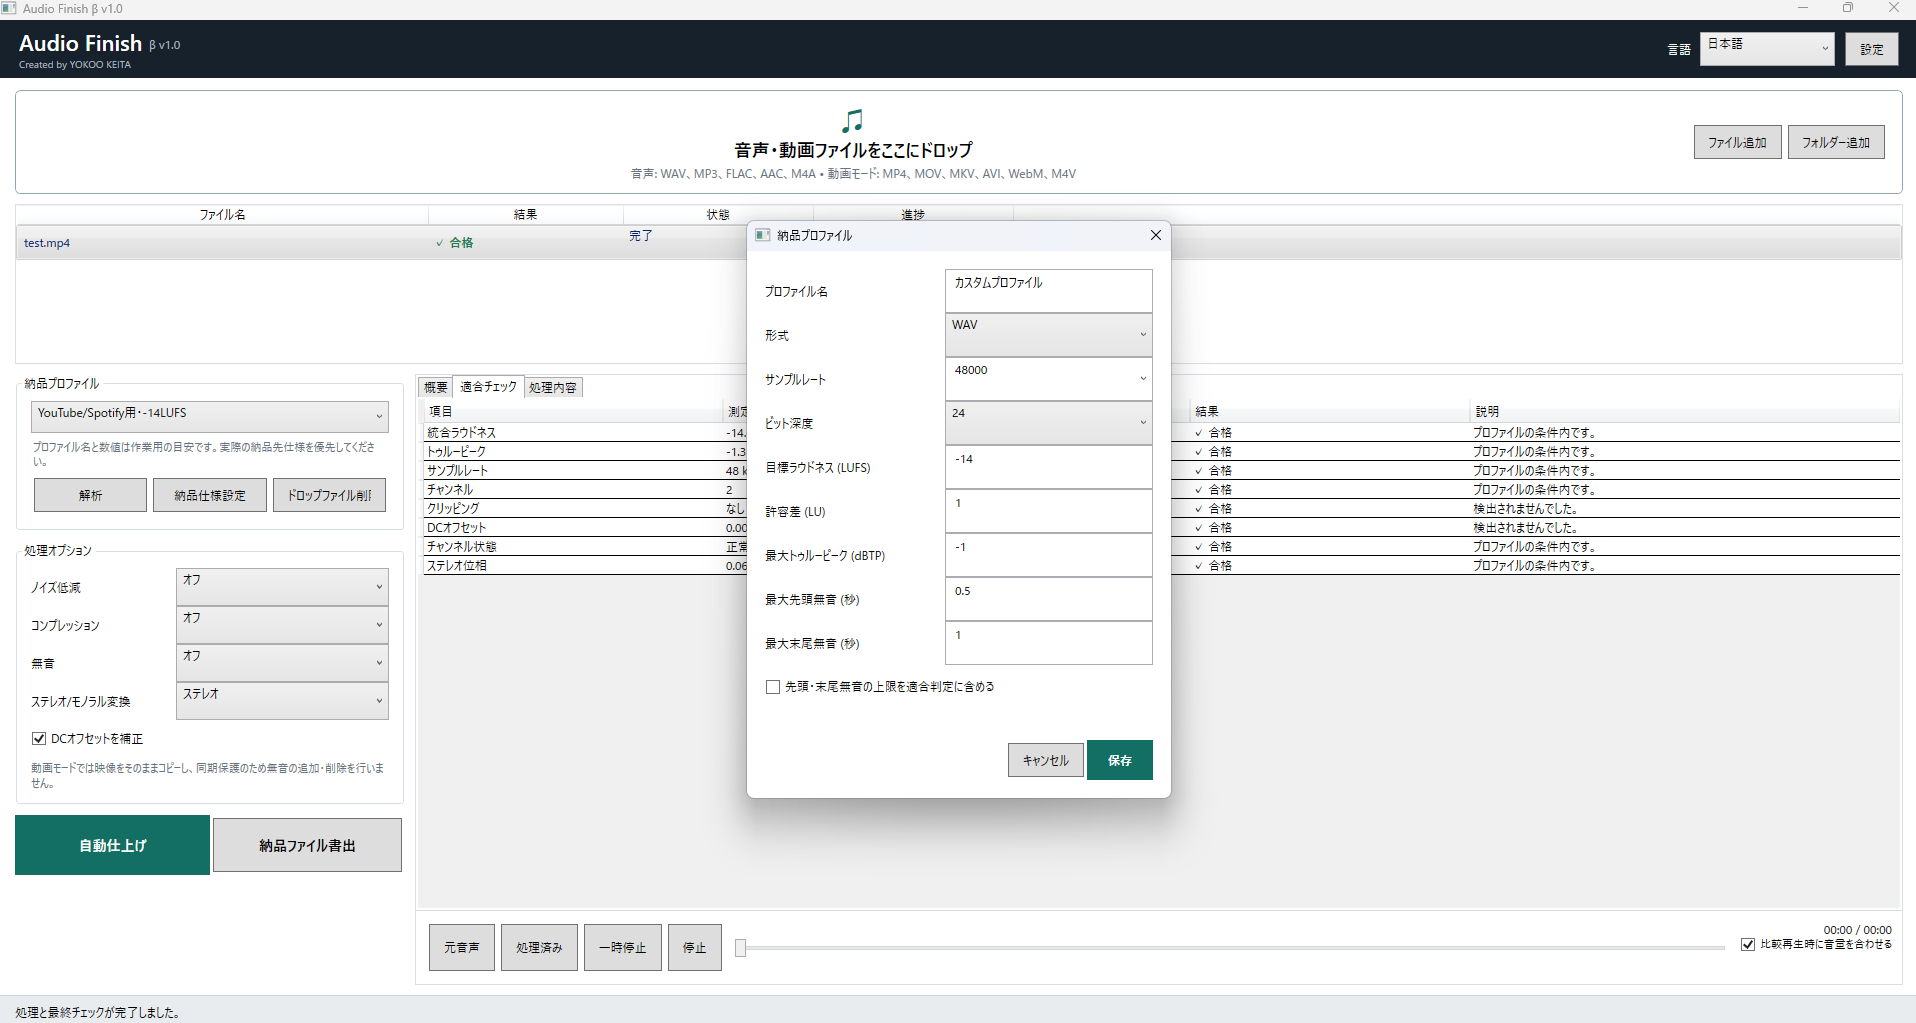1916x1023 pixels.
Task: Click the 納品仕様設定 button
Action: point(210,495)
